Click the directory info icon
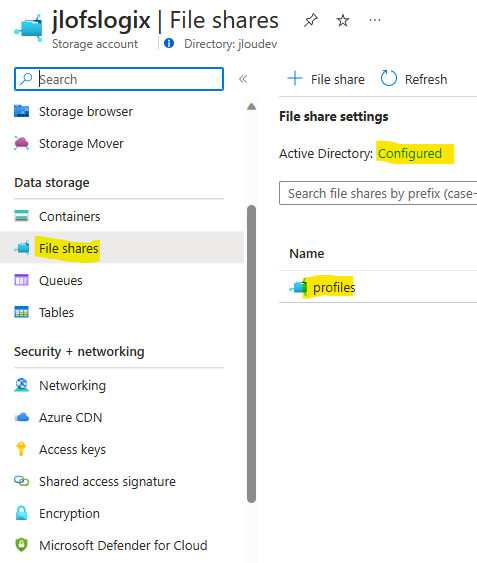 click(169, 43)
